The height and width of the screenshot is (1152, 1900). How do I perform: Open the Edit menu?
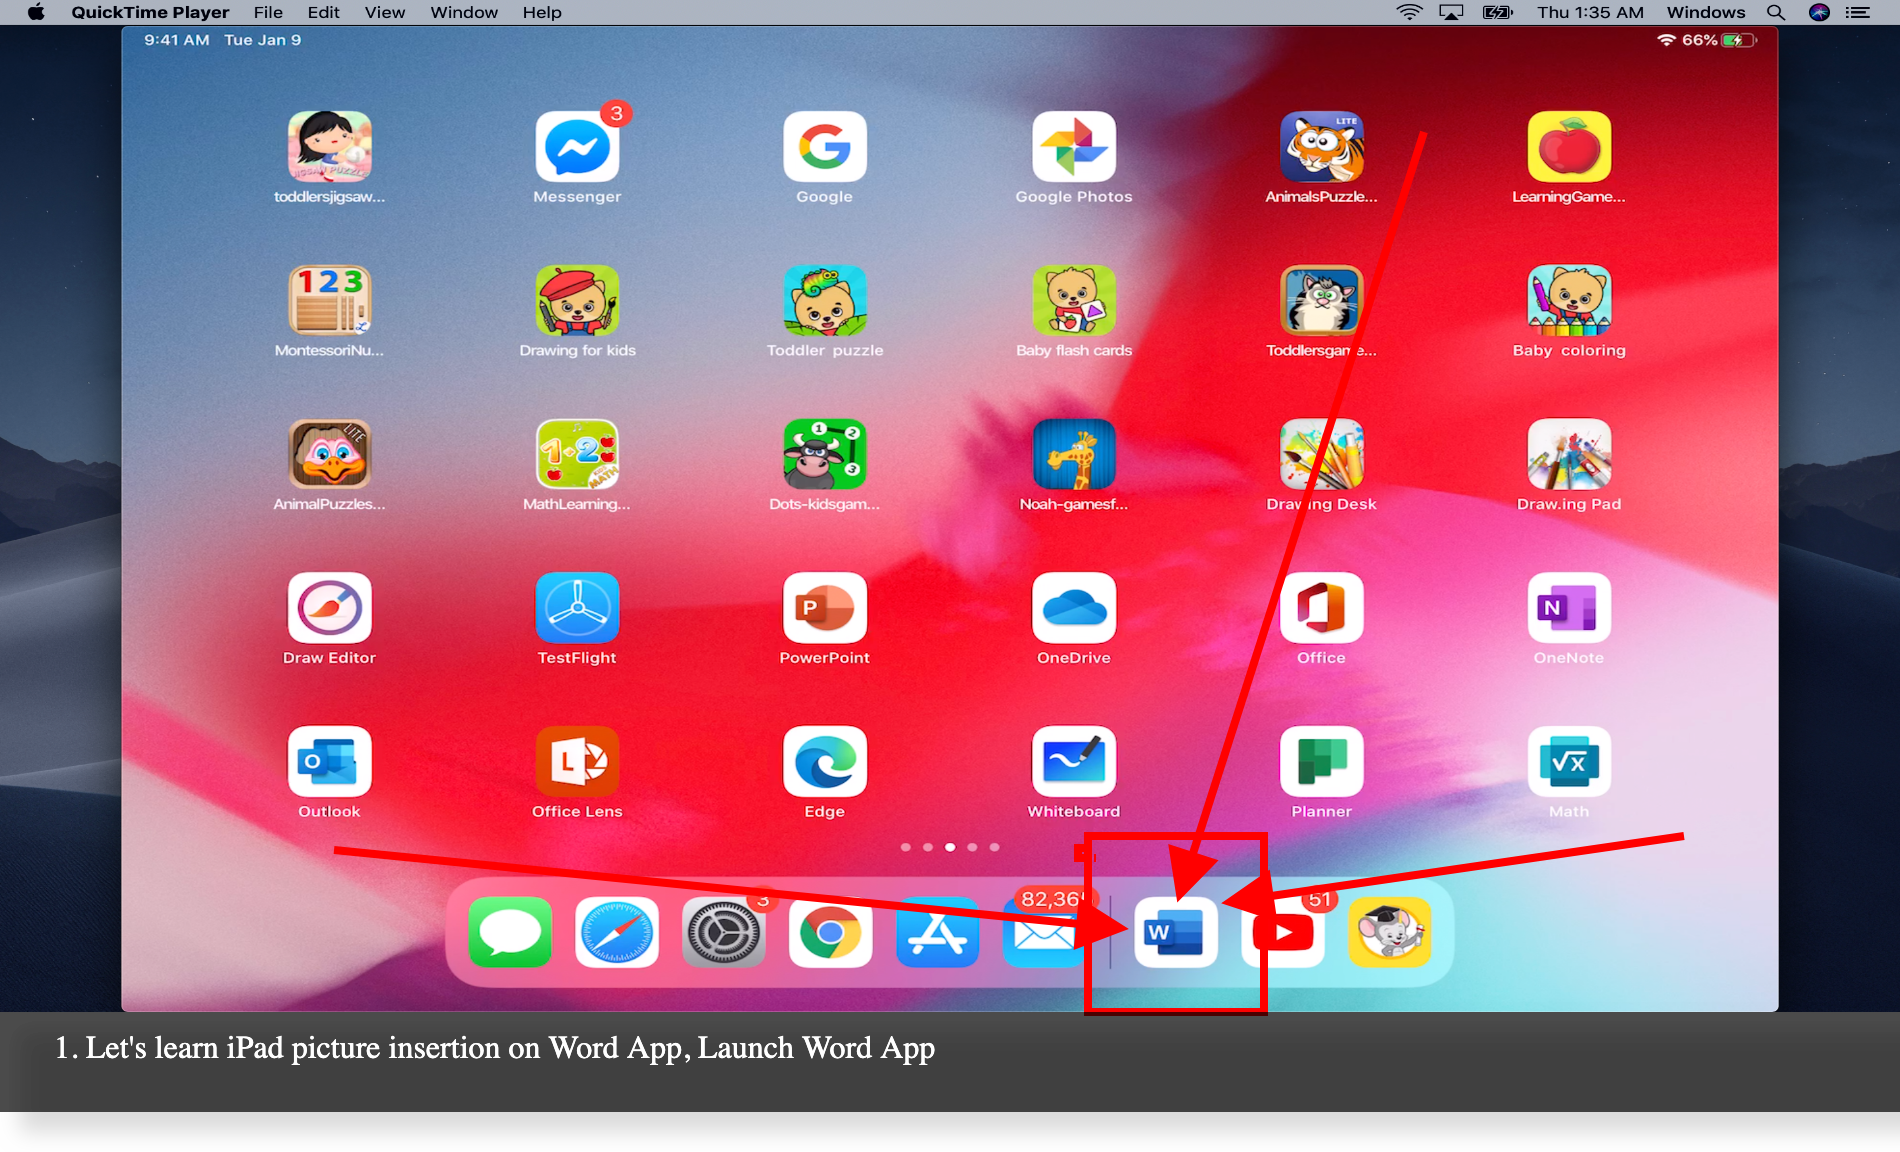click(323, 12)
